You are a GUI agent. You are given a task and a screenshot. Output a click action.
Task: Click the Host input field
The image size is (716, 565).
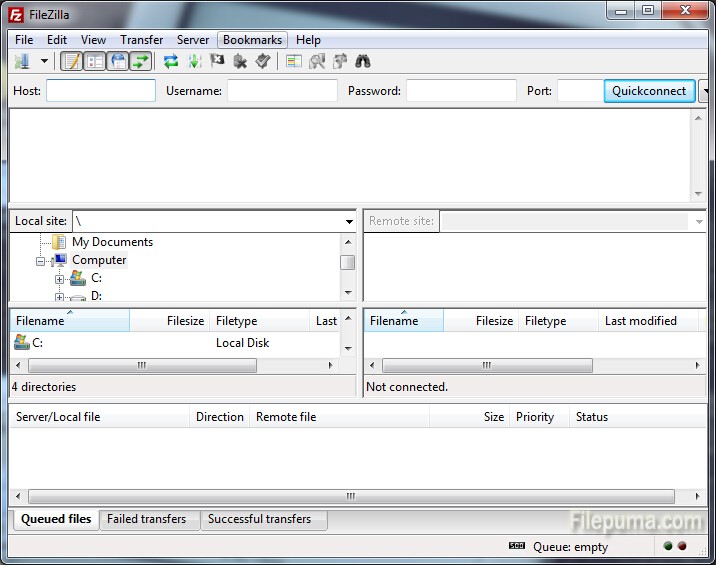tap(101, 91)
